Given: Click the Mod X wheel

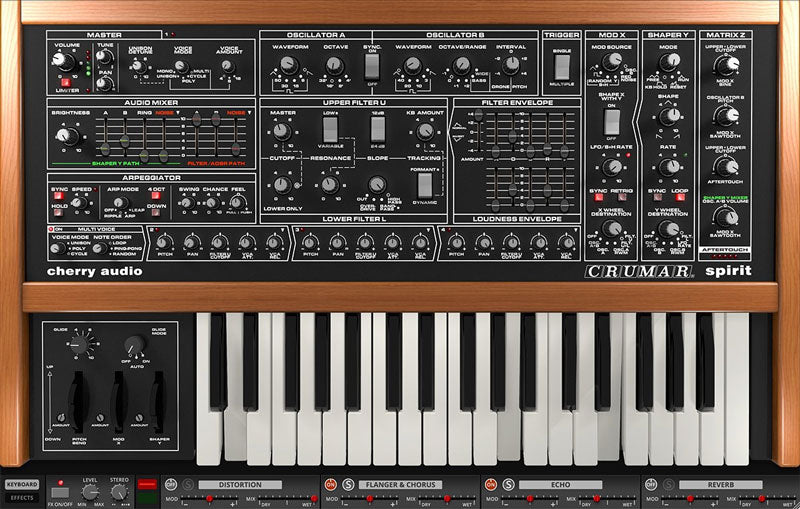Looking at the screenshot, I should [x=118, y=402].
